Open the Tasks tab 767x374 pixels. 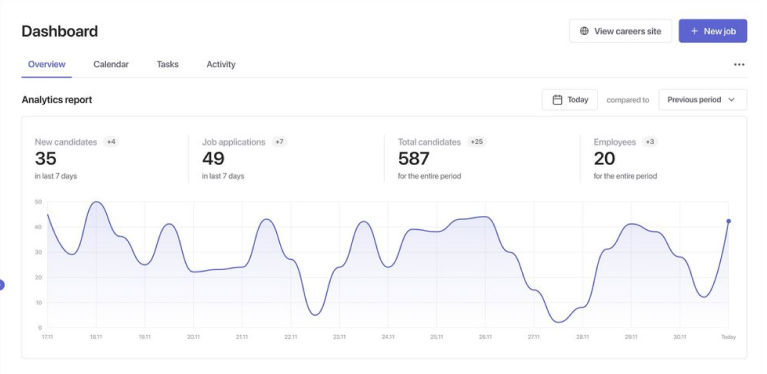pos(168,65)
